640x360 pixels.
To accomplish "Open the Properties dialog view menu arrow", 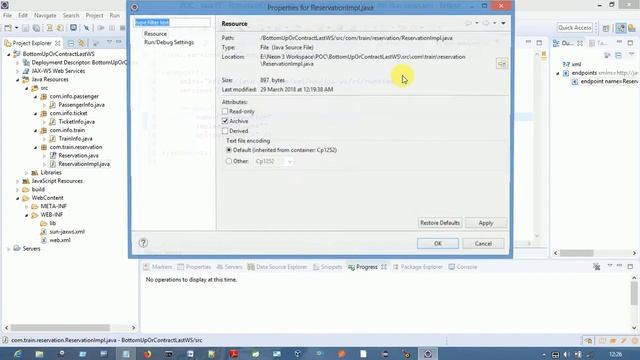I will point(503,23).
